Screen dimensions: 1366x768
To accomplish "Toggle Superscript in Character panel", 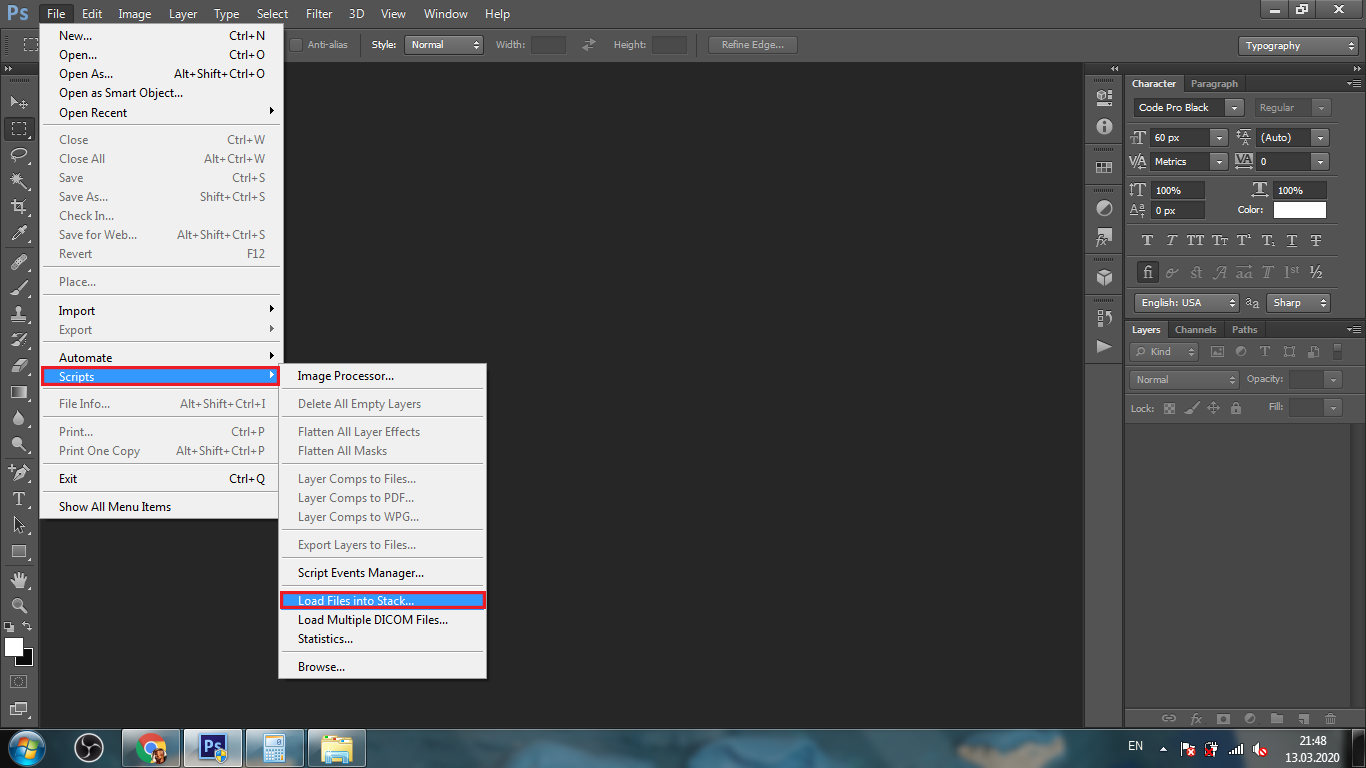I will (x=1243, y=241).
